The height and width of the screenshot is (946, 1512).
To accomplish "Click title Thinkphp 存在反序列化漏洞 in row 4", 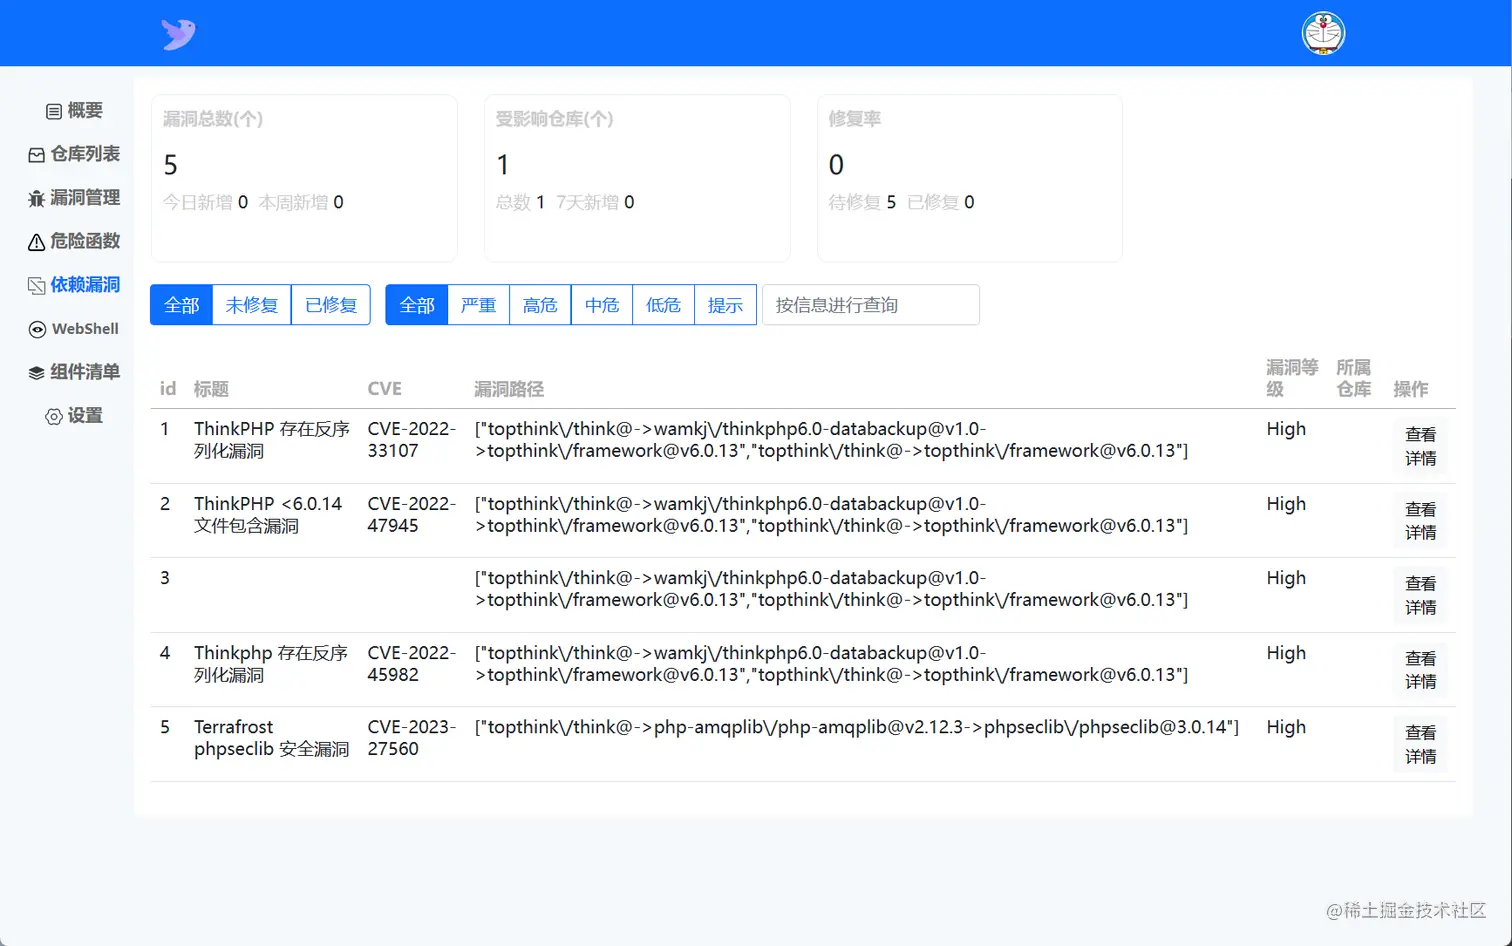I will [270, 664].
